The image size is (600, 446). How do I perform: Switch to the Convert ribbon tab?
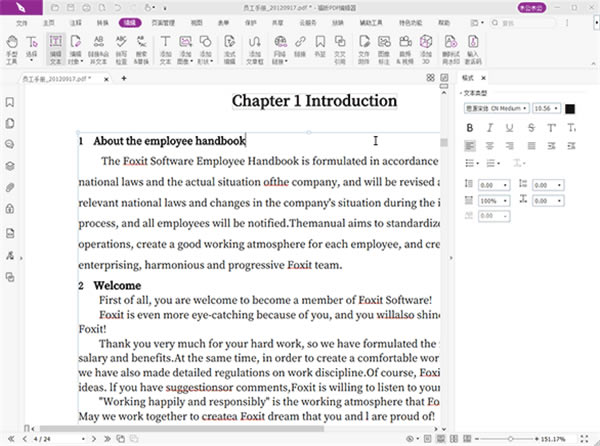[x=103, y=23]
